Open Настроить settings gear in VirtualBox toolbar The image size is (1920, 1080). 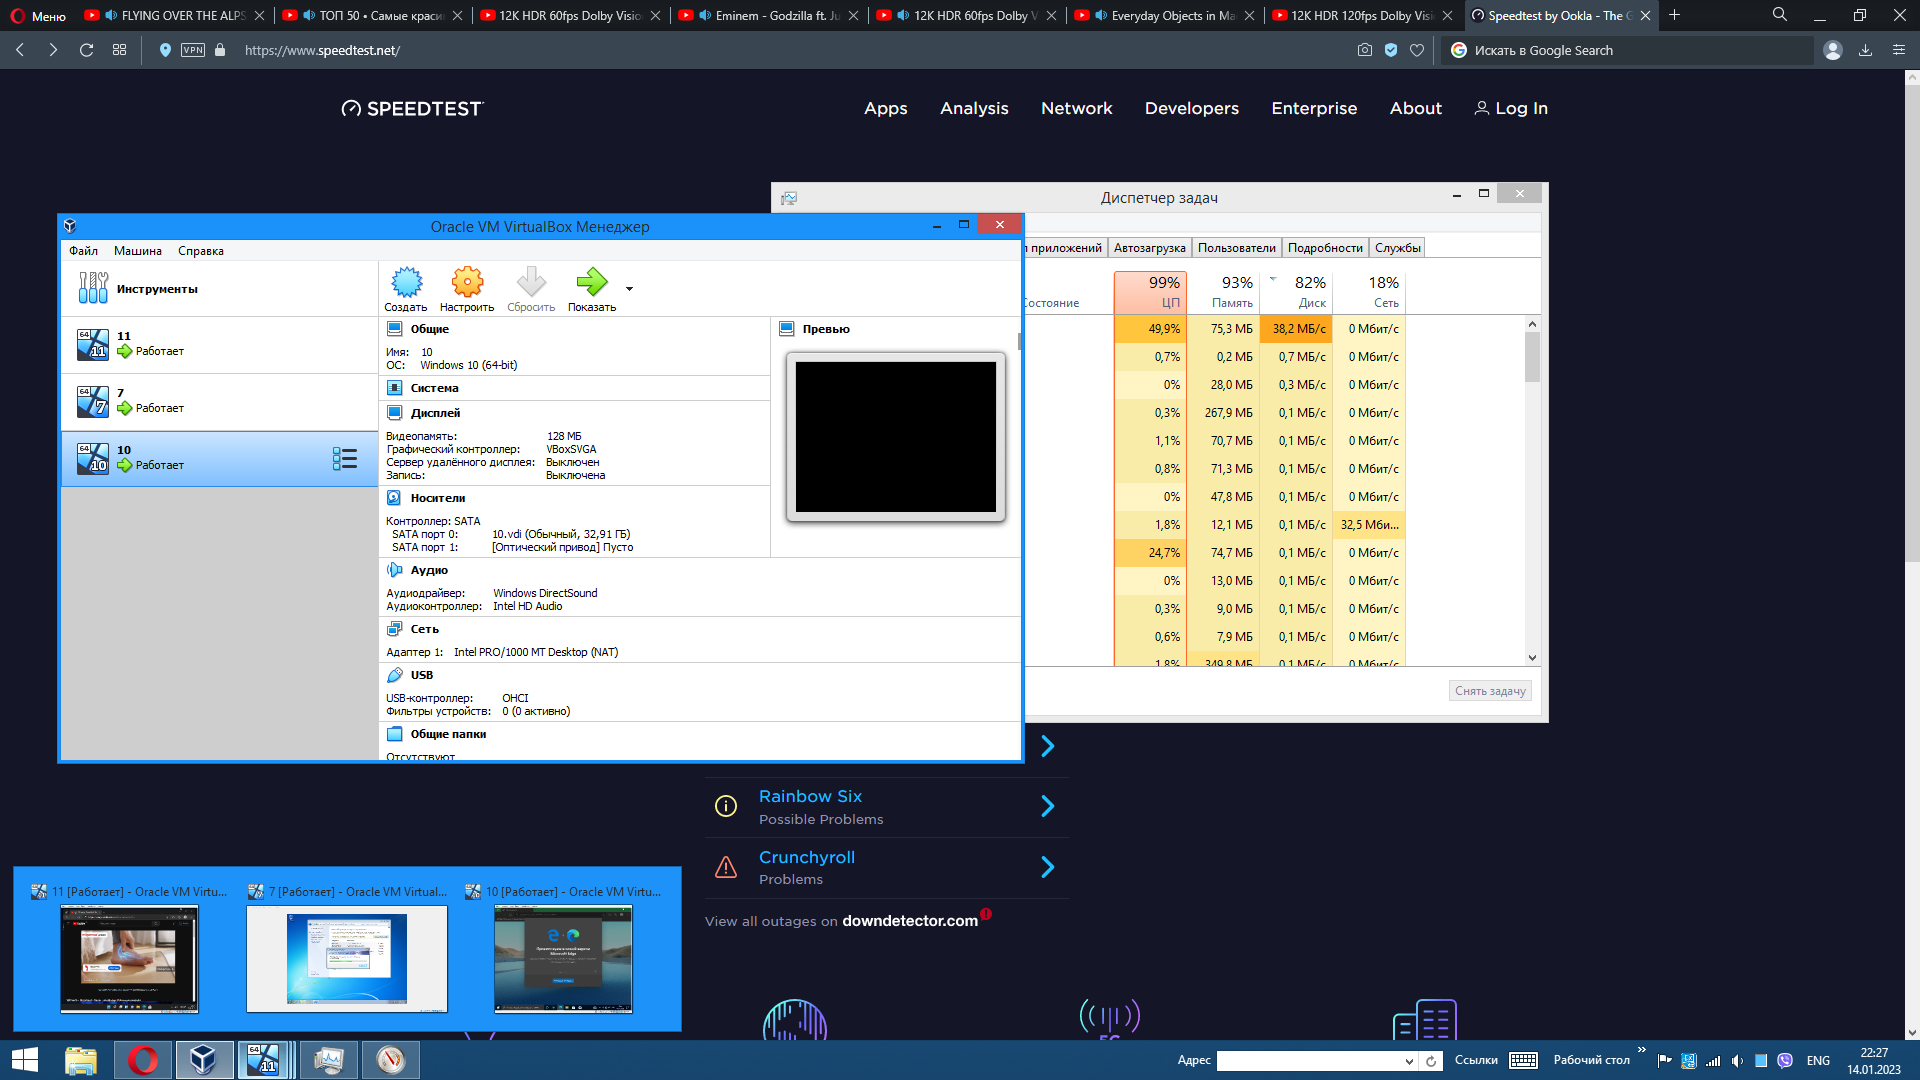click(467, 283)
